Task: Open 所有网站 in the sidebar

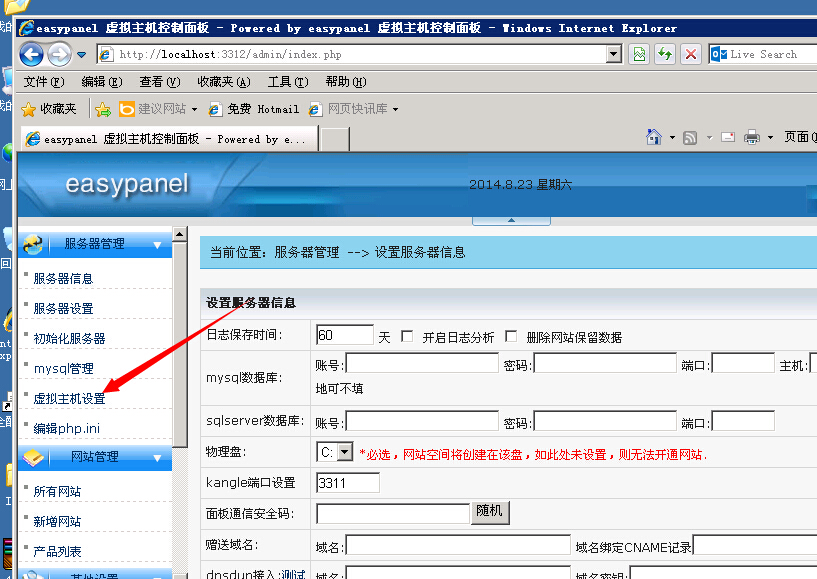Action: pos(57,491)
